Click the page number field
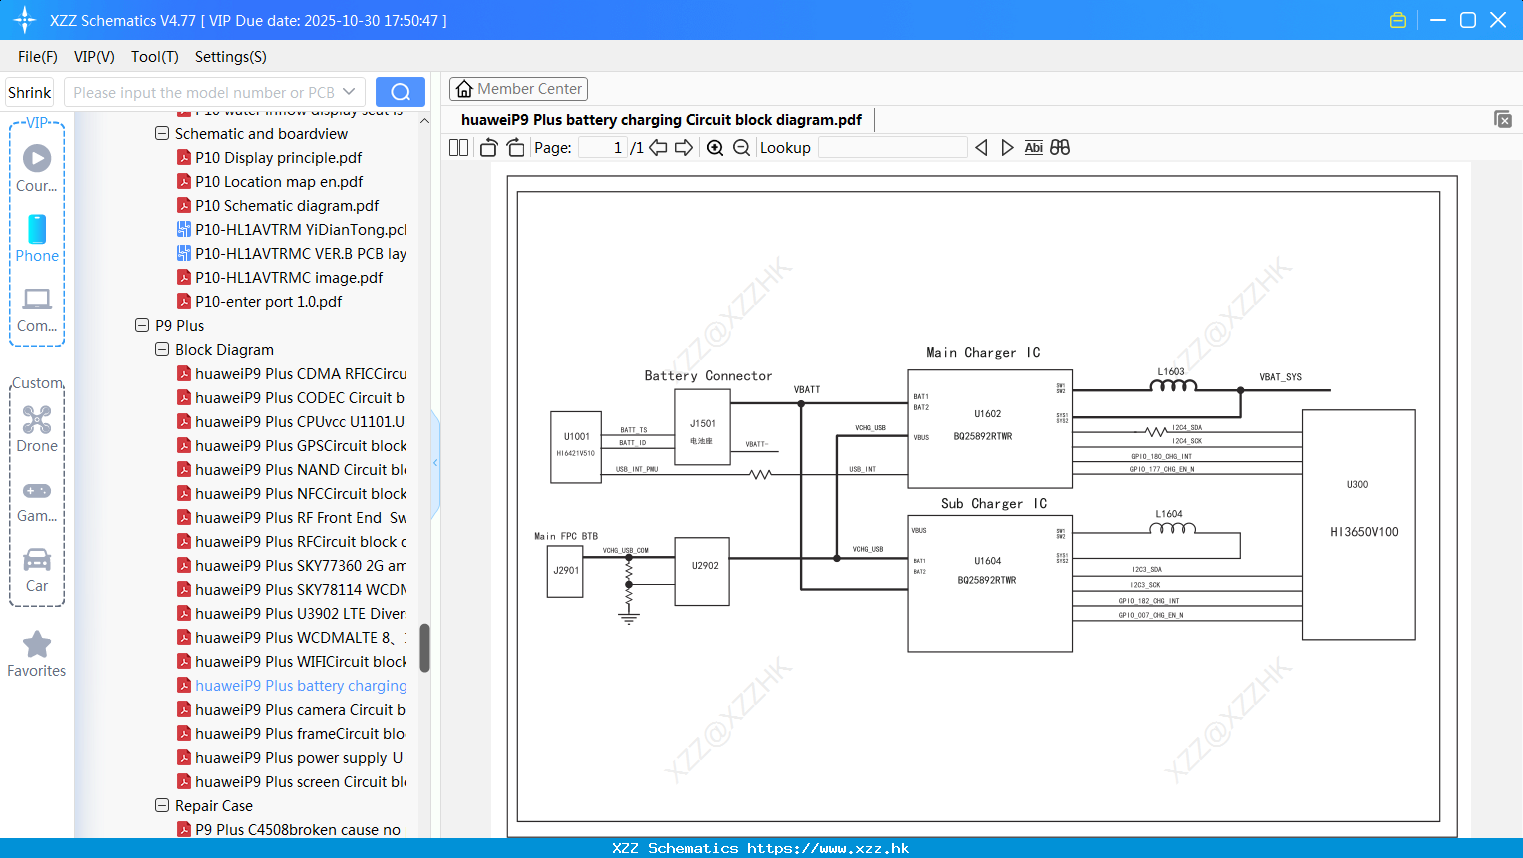1523x858 pixels. coord(602,148)
